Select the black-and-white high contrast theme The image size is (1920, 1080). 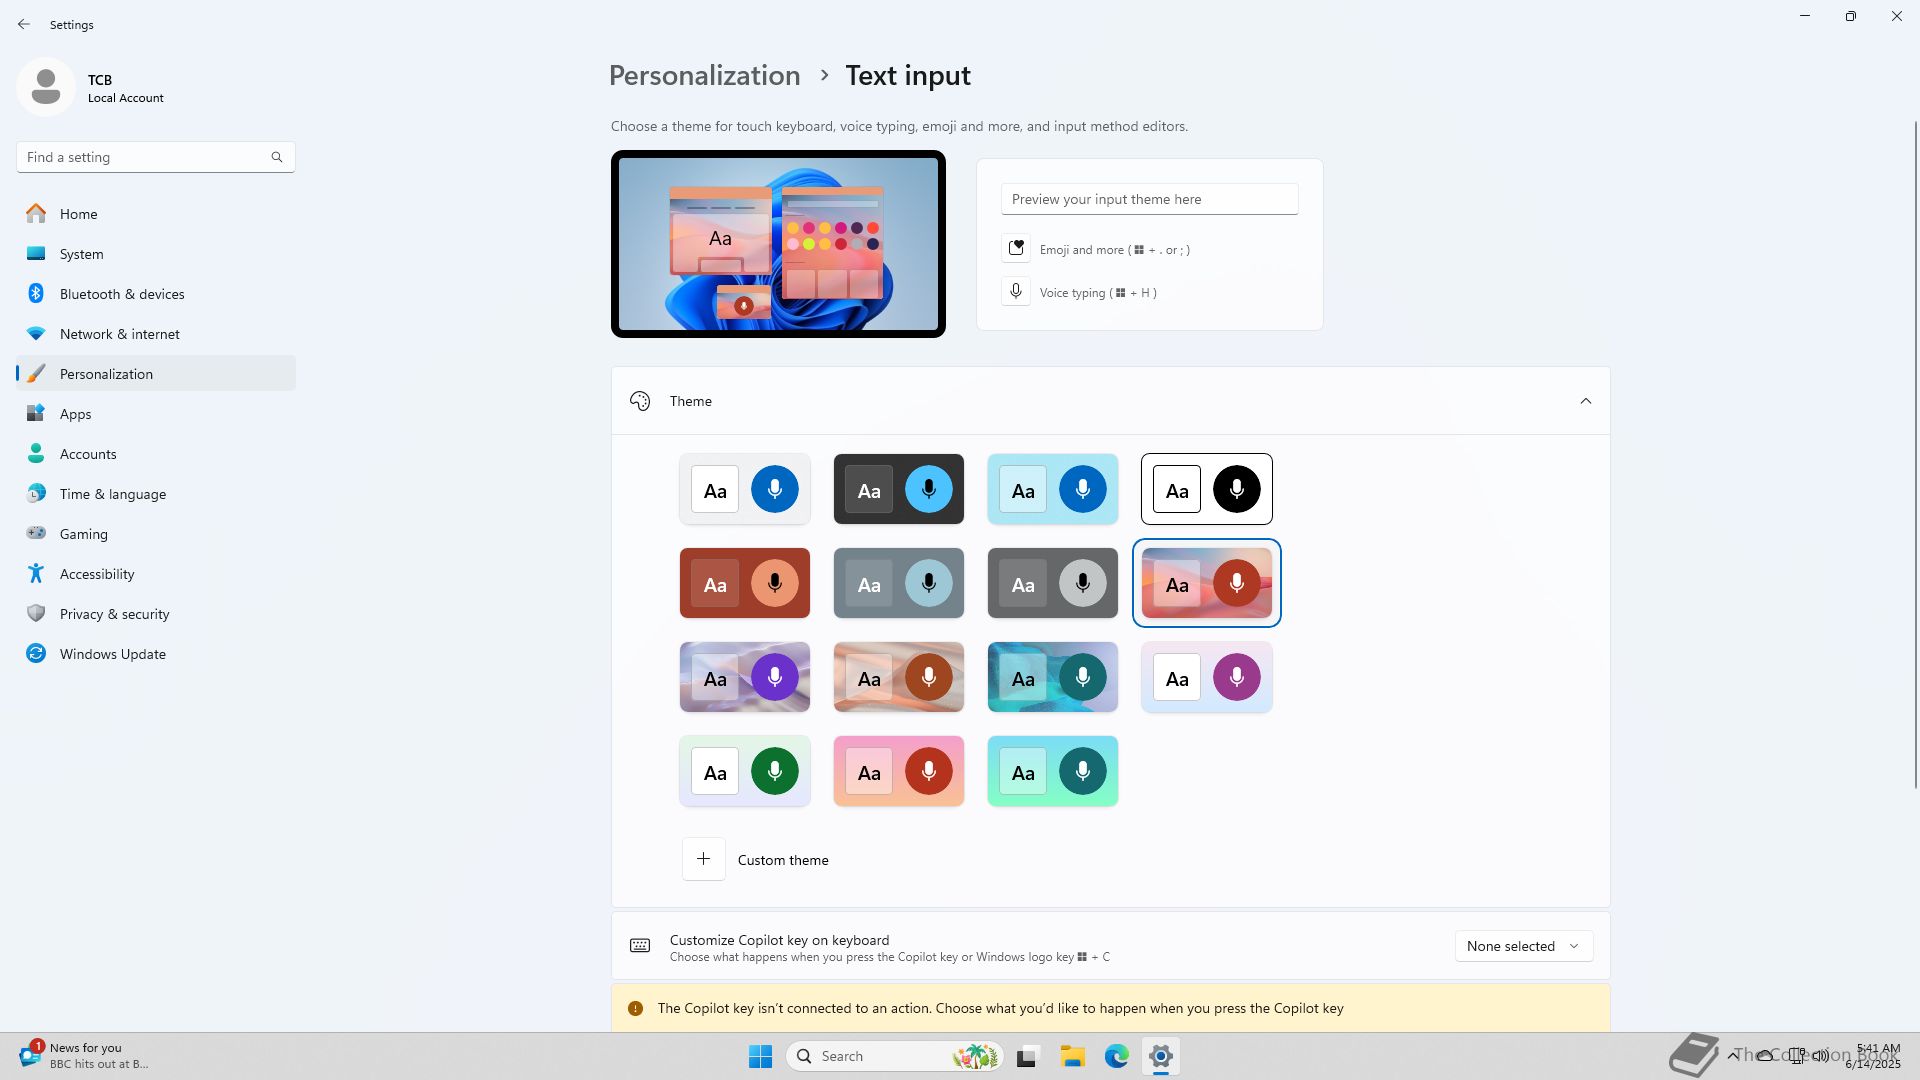pos(1206,489)
